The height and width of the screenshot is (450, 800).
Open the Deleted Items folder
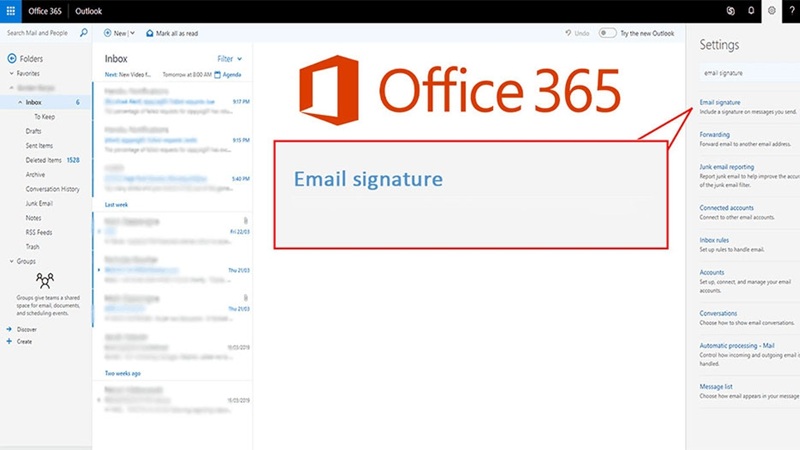point(43,160)
